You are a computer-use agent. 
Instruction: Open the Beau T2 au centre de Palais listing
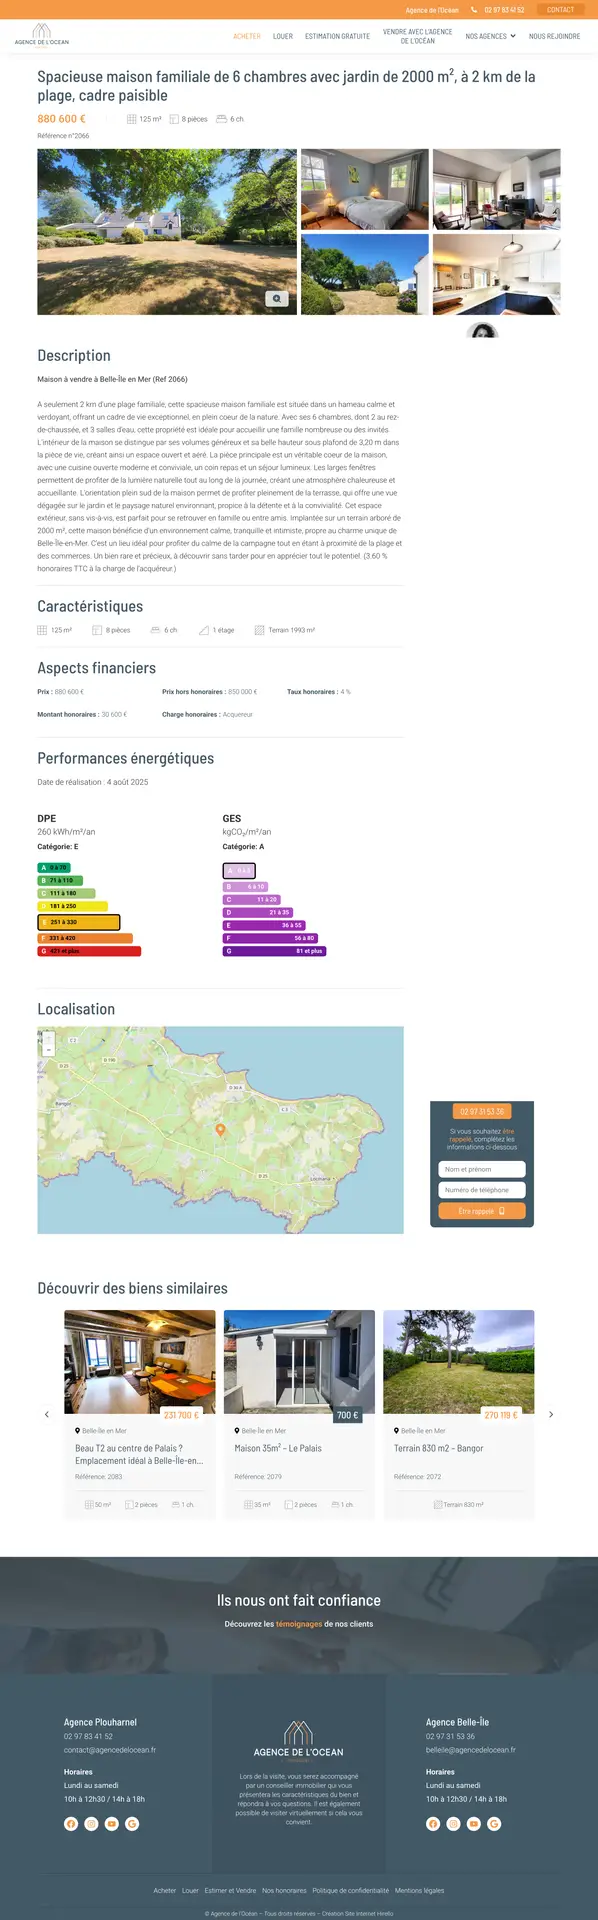139,1454
